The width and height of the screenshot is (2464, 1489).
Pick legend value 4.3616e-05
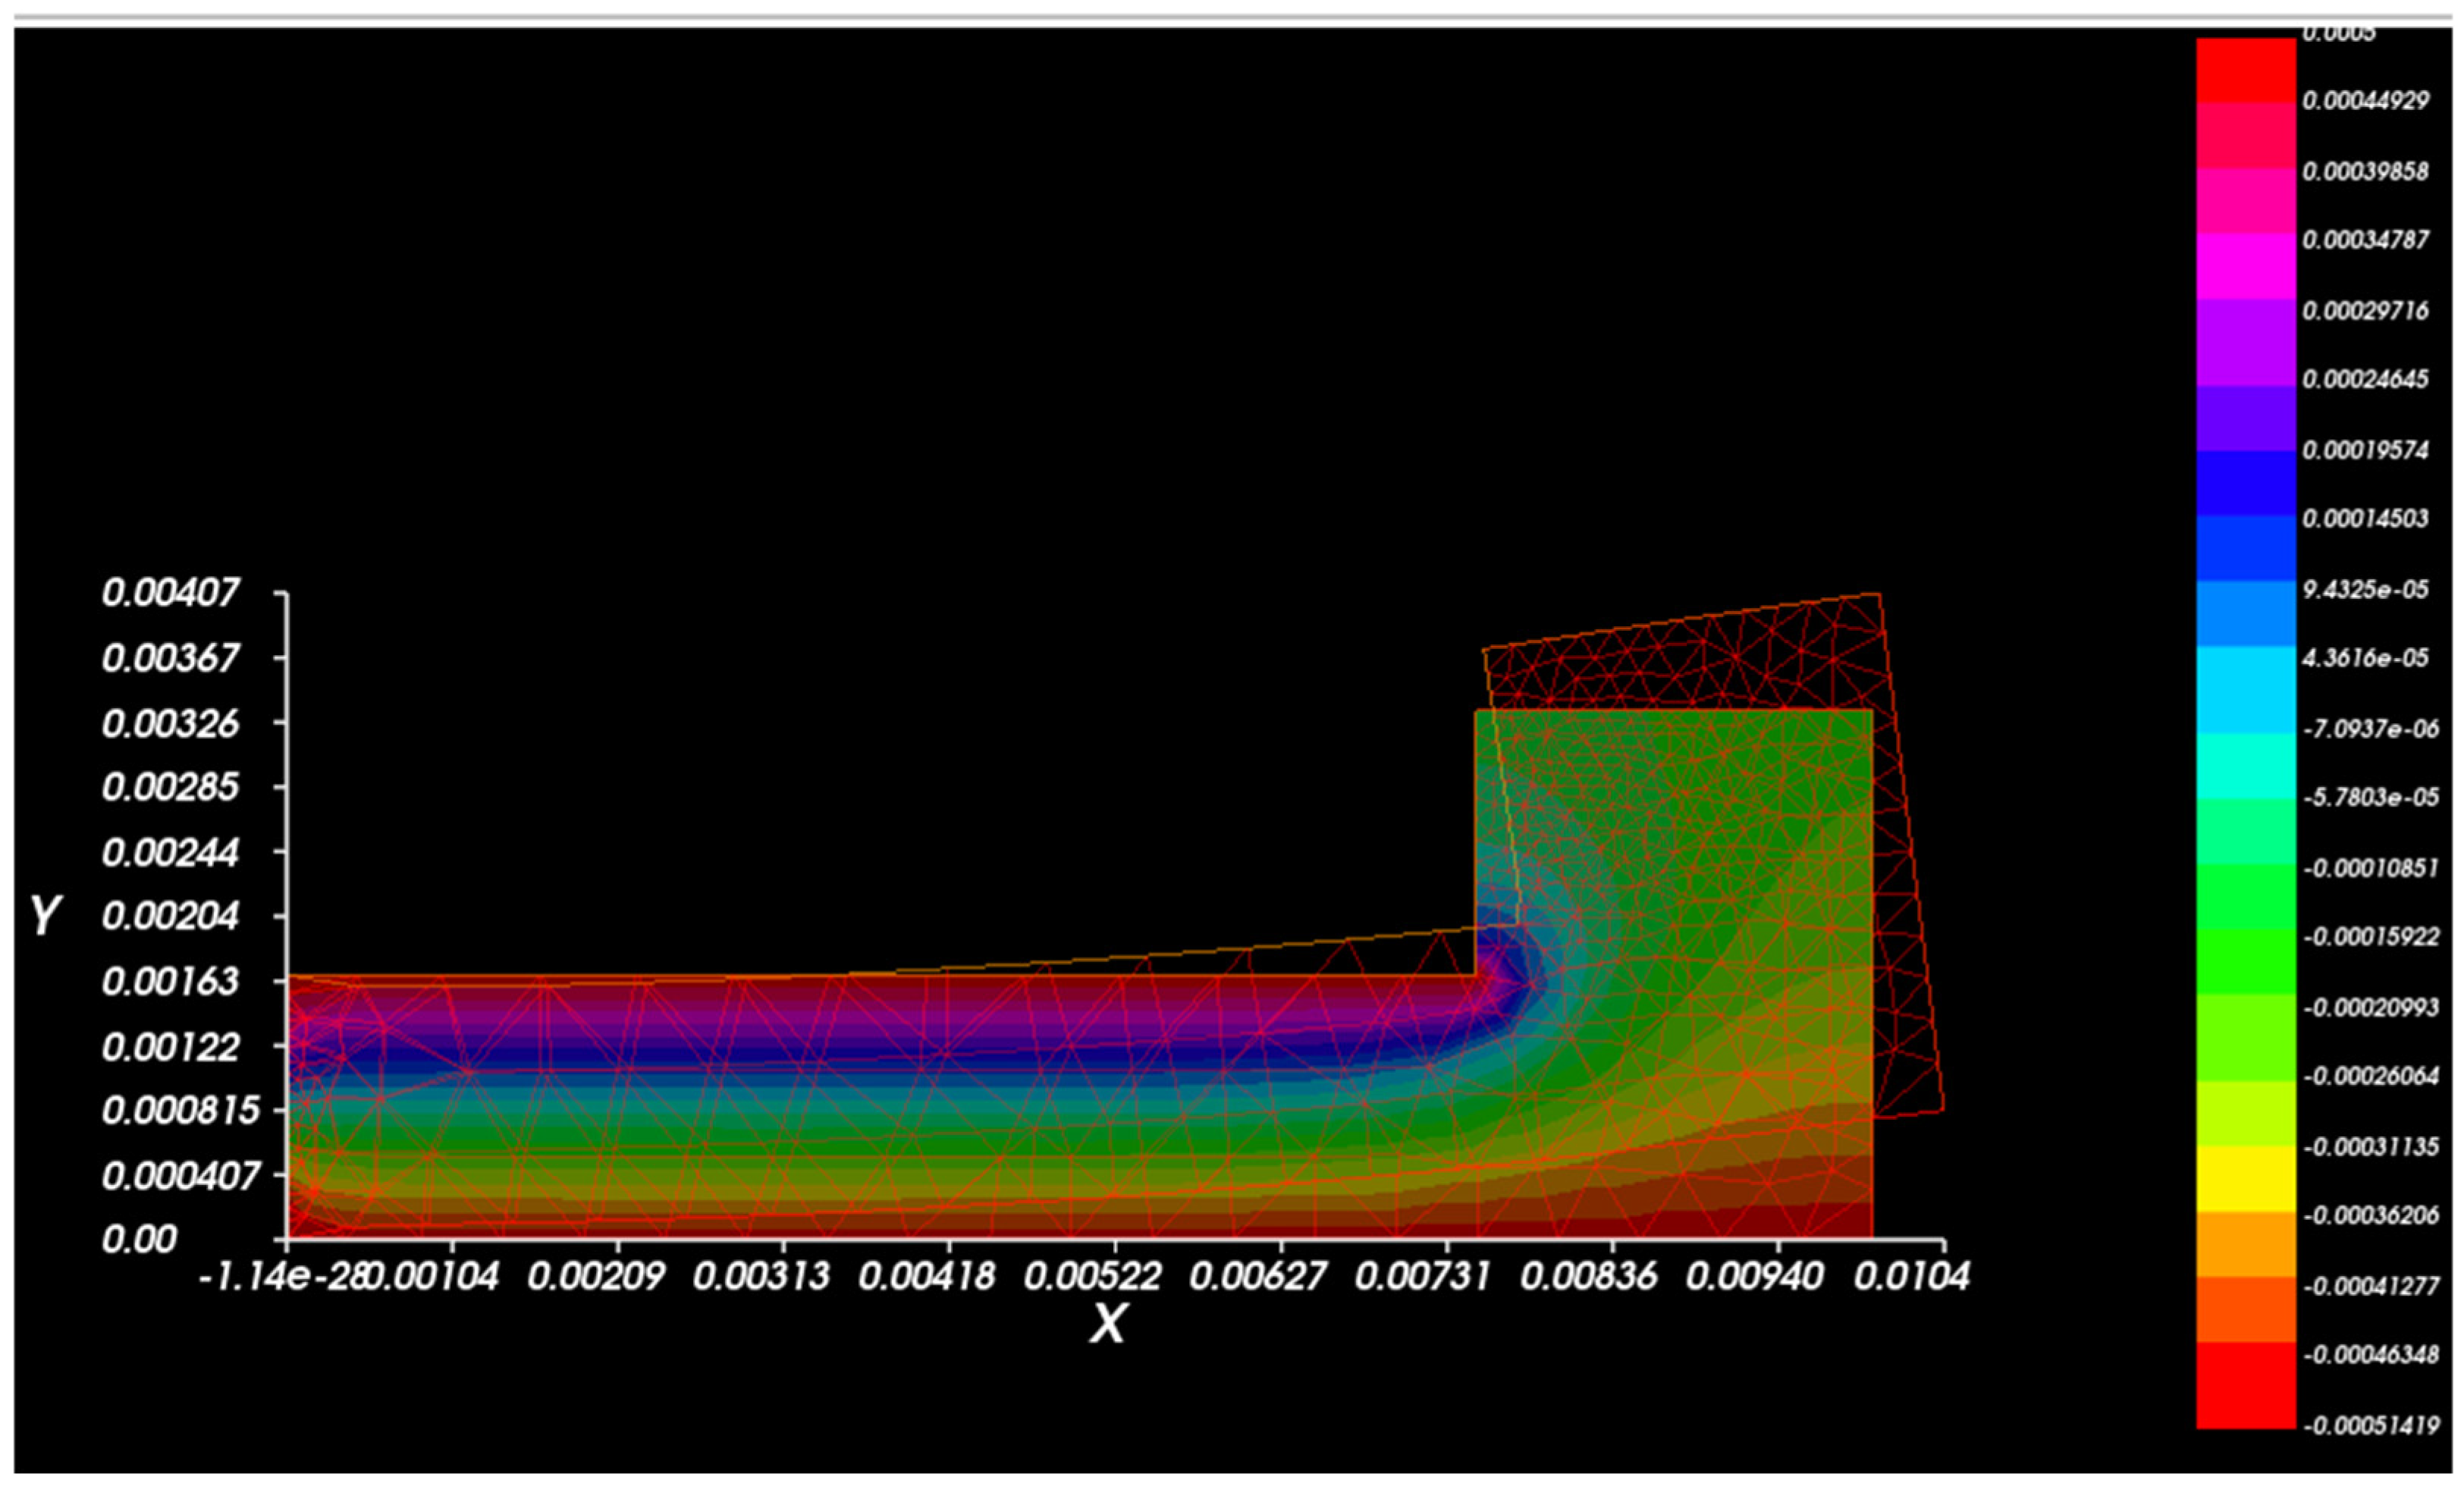[2366, 658]
